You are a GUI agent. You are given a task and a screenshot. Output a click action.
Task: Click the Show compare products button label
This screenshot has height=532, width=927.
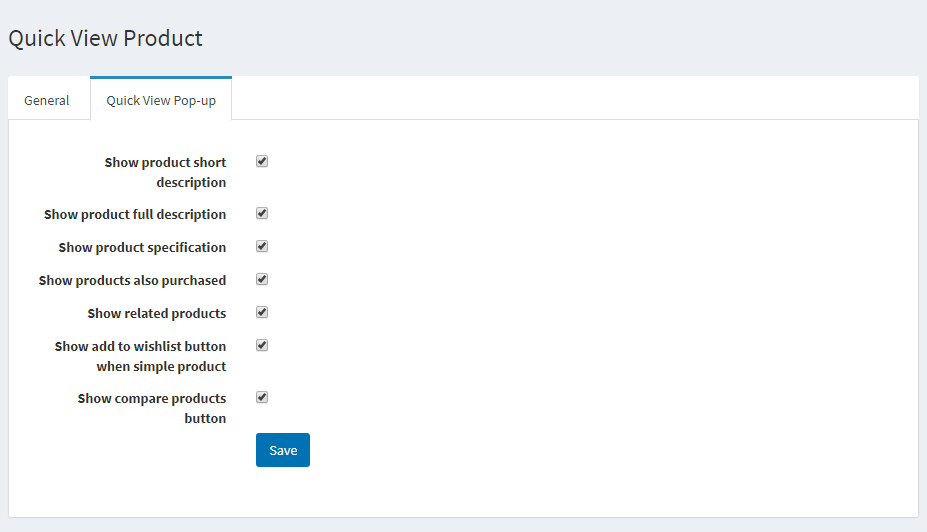(152, 408)
